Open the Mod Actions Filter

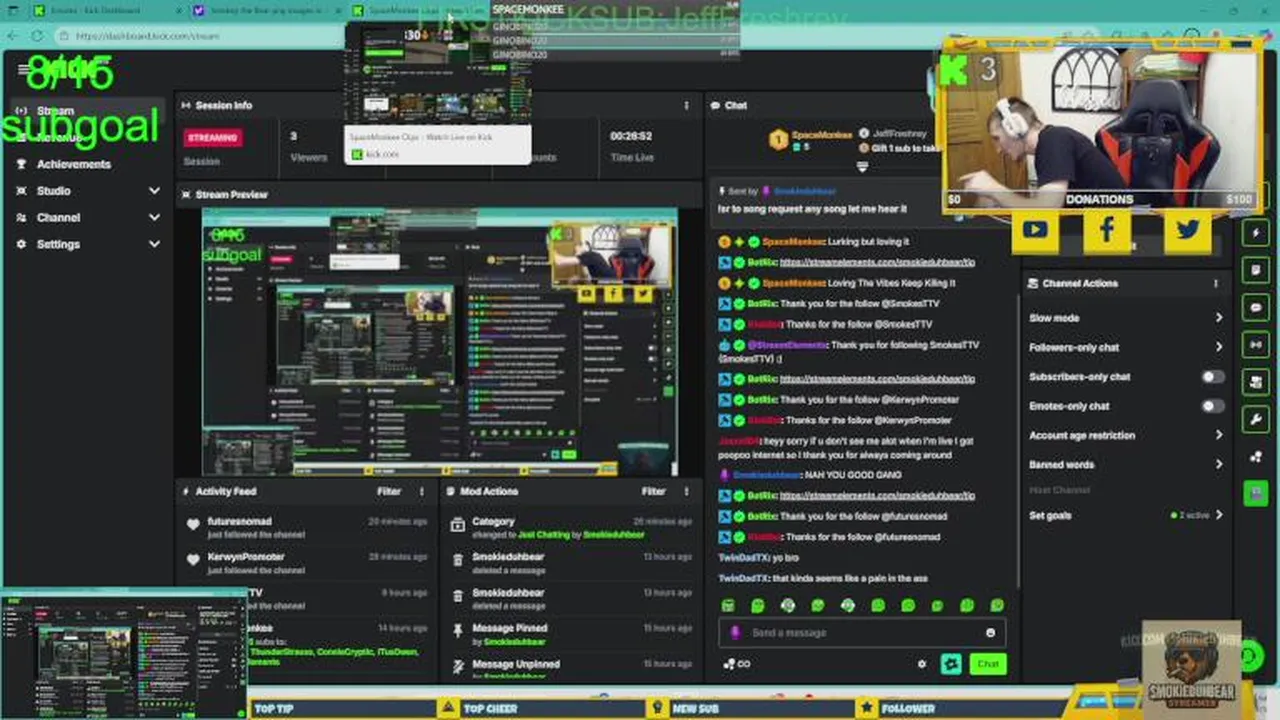click(654, 491)
